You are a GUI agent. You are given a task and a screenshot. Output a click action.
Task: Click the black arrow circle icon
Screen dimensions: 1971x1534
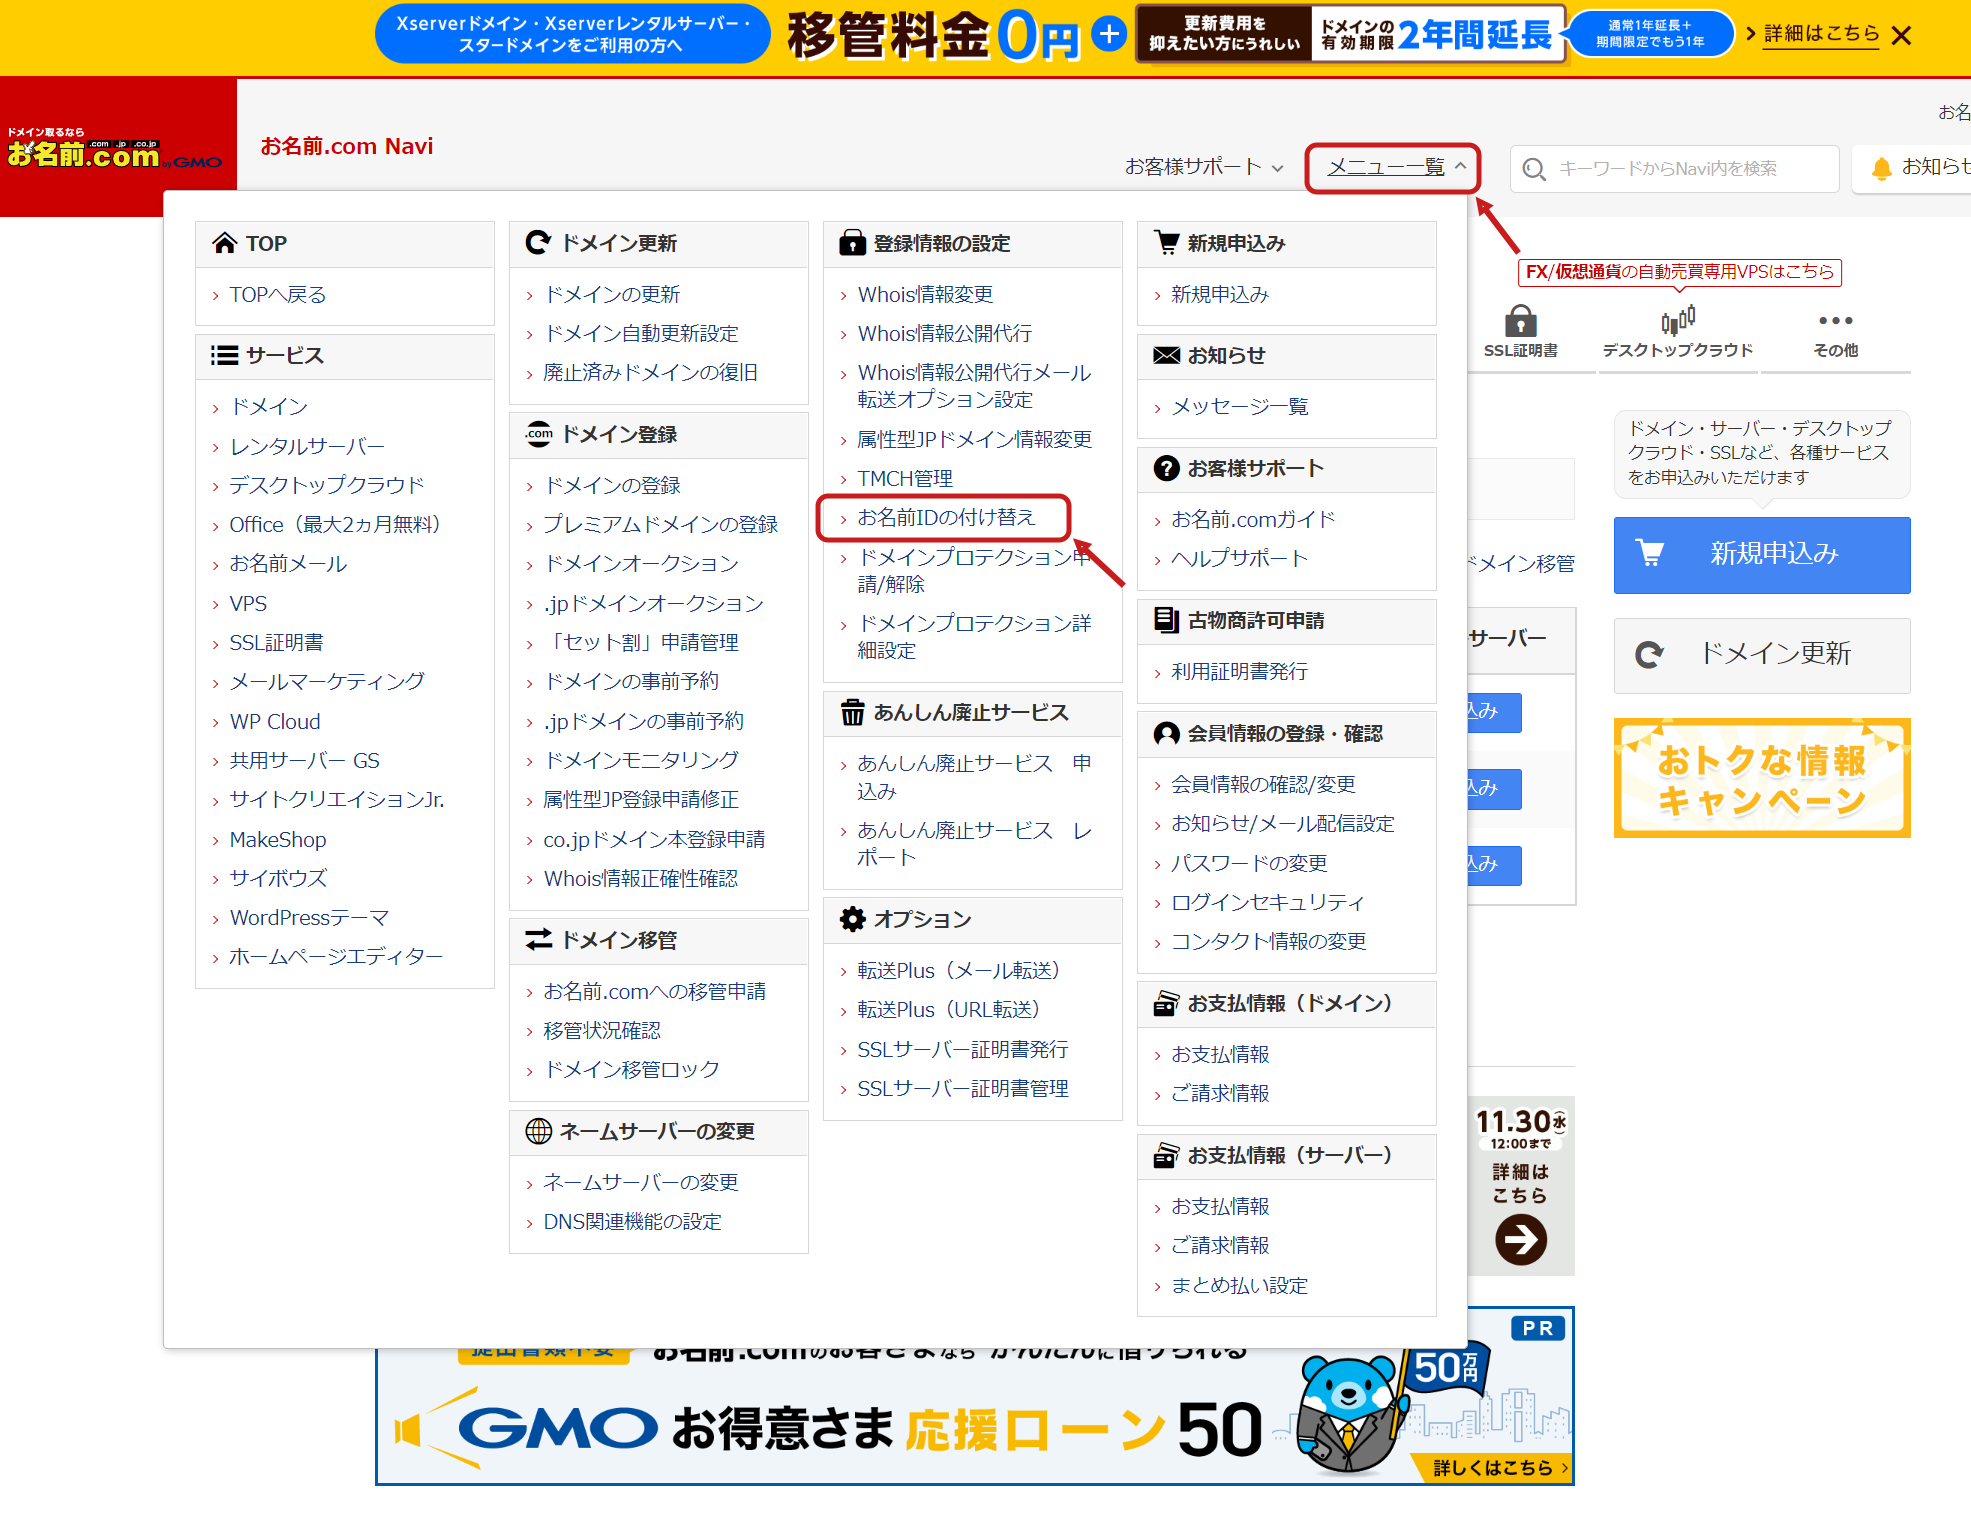[x=1520, y=1239]
